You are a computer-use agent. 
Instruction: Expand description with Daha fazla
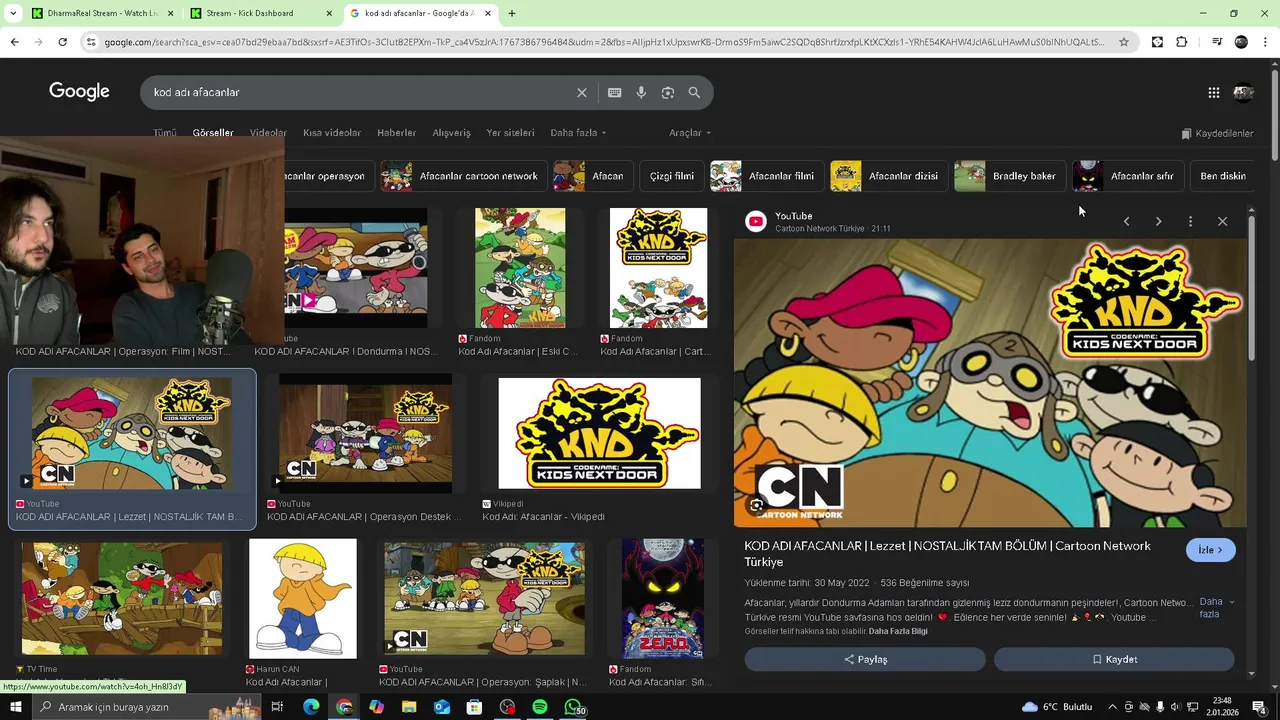tap(1216, 608)
